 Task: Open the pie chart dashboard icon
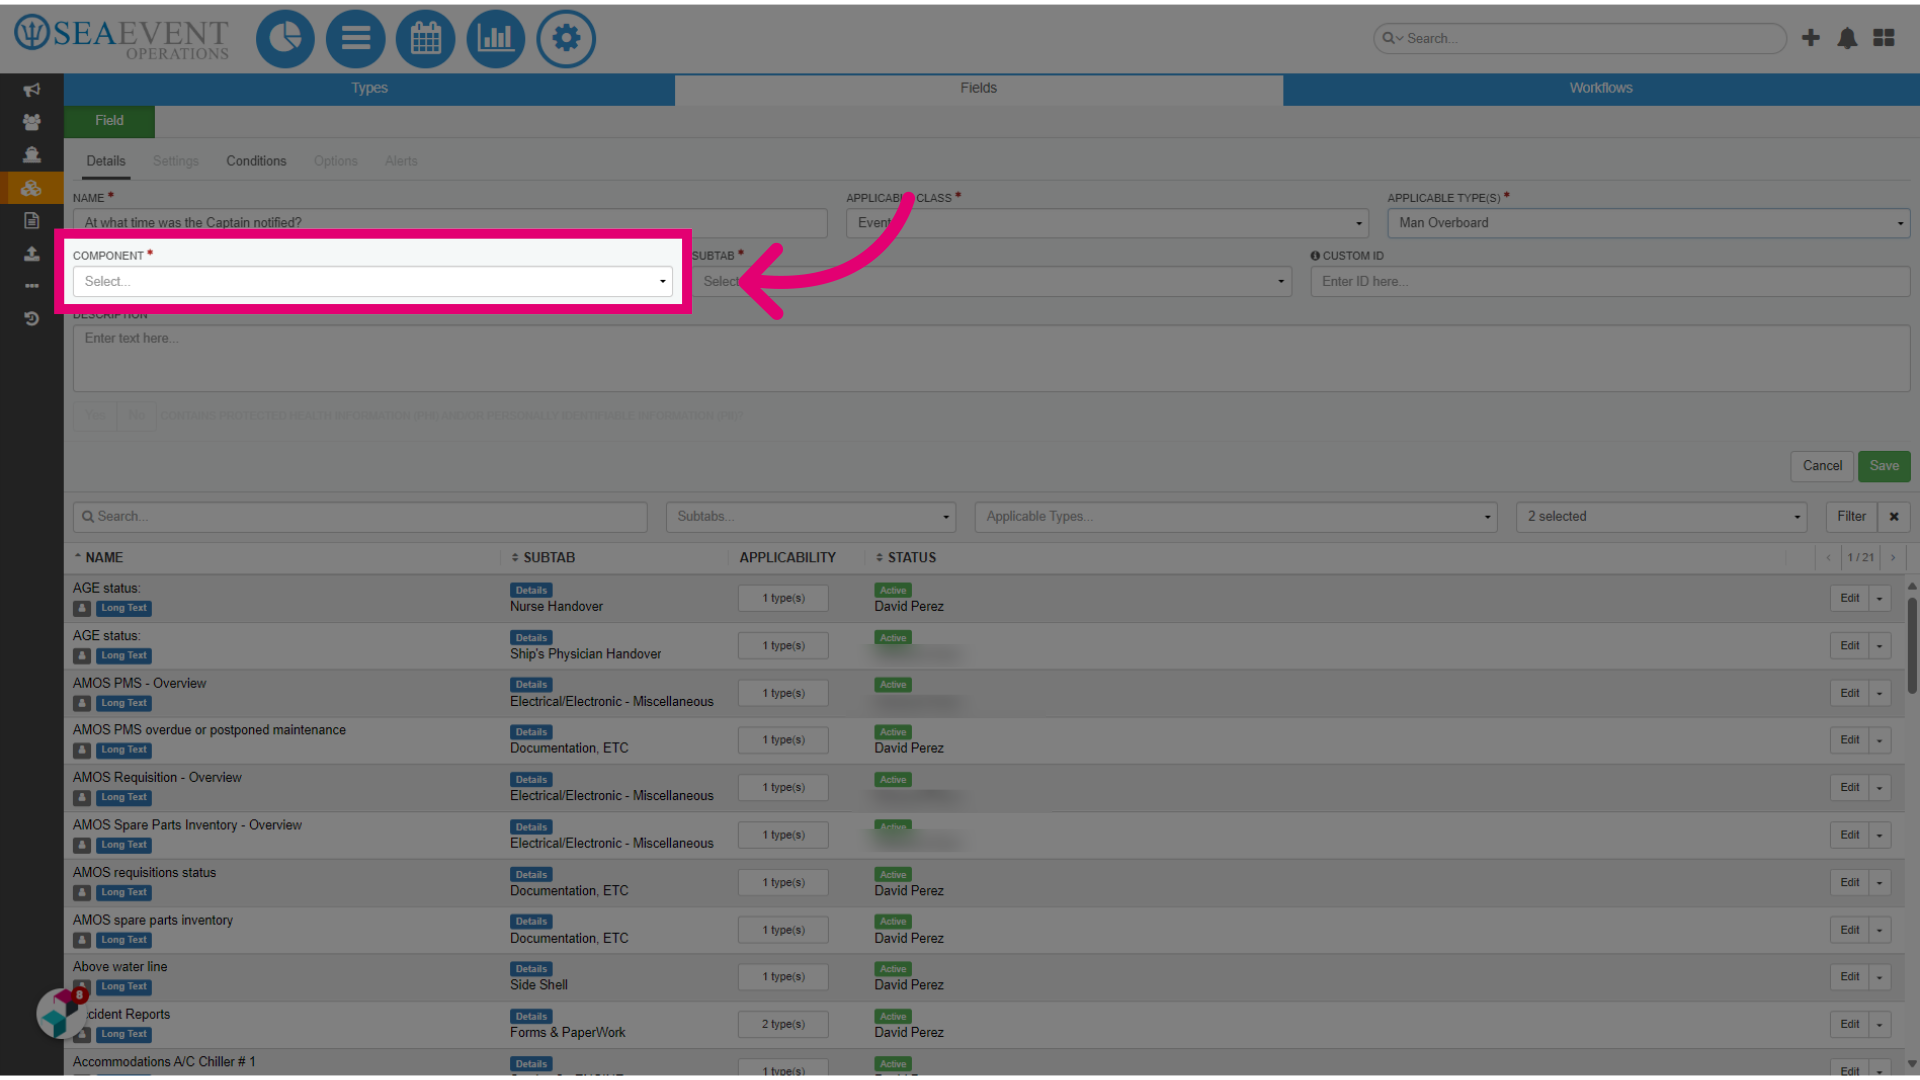[x=285, y=38]
